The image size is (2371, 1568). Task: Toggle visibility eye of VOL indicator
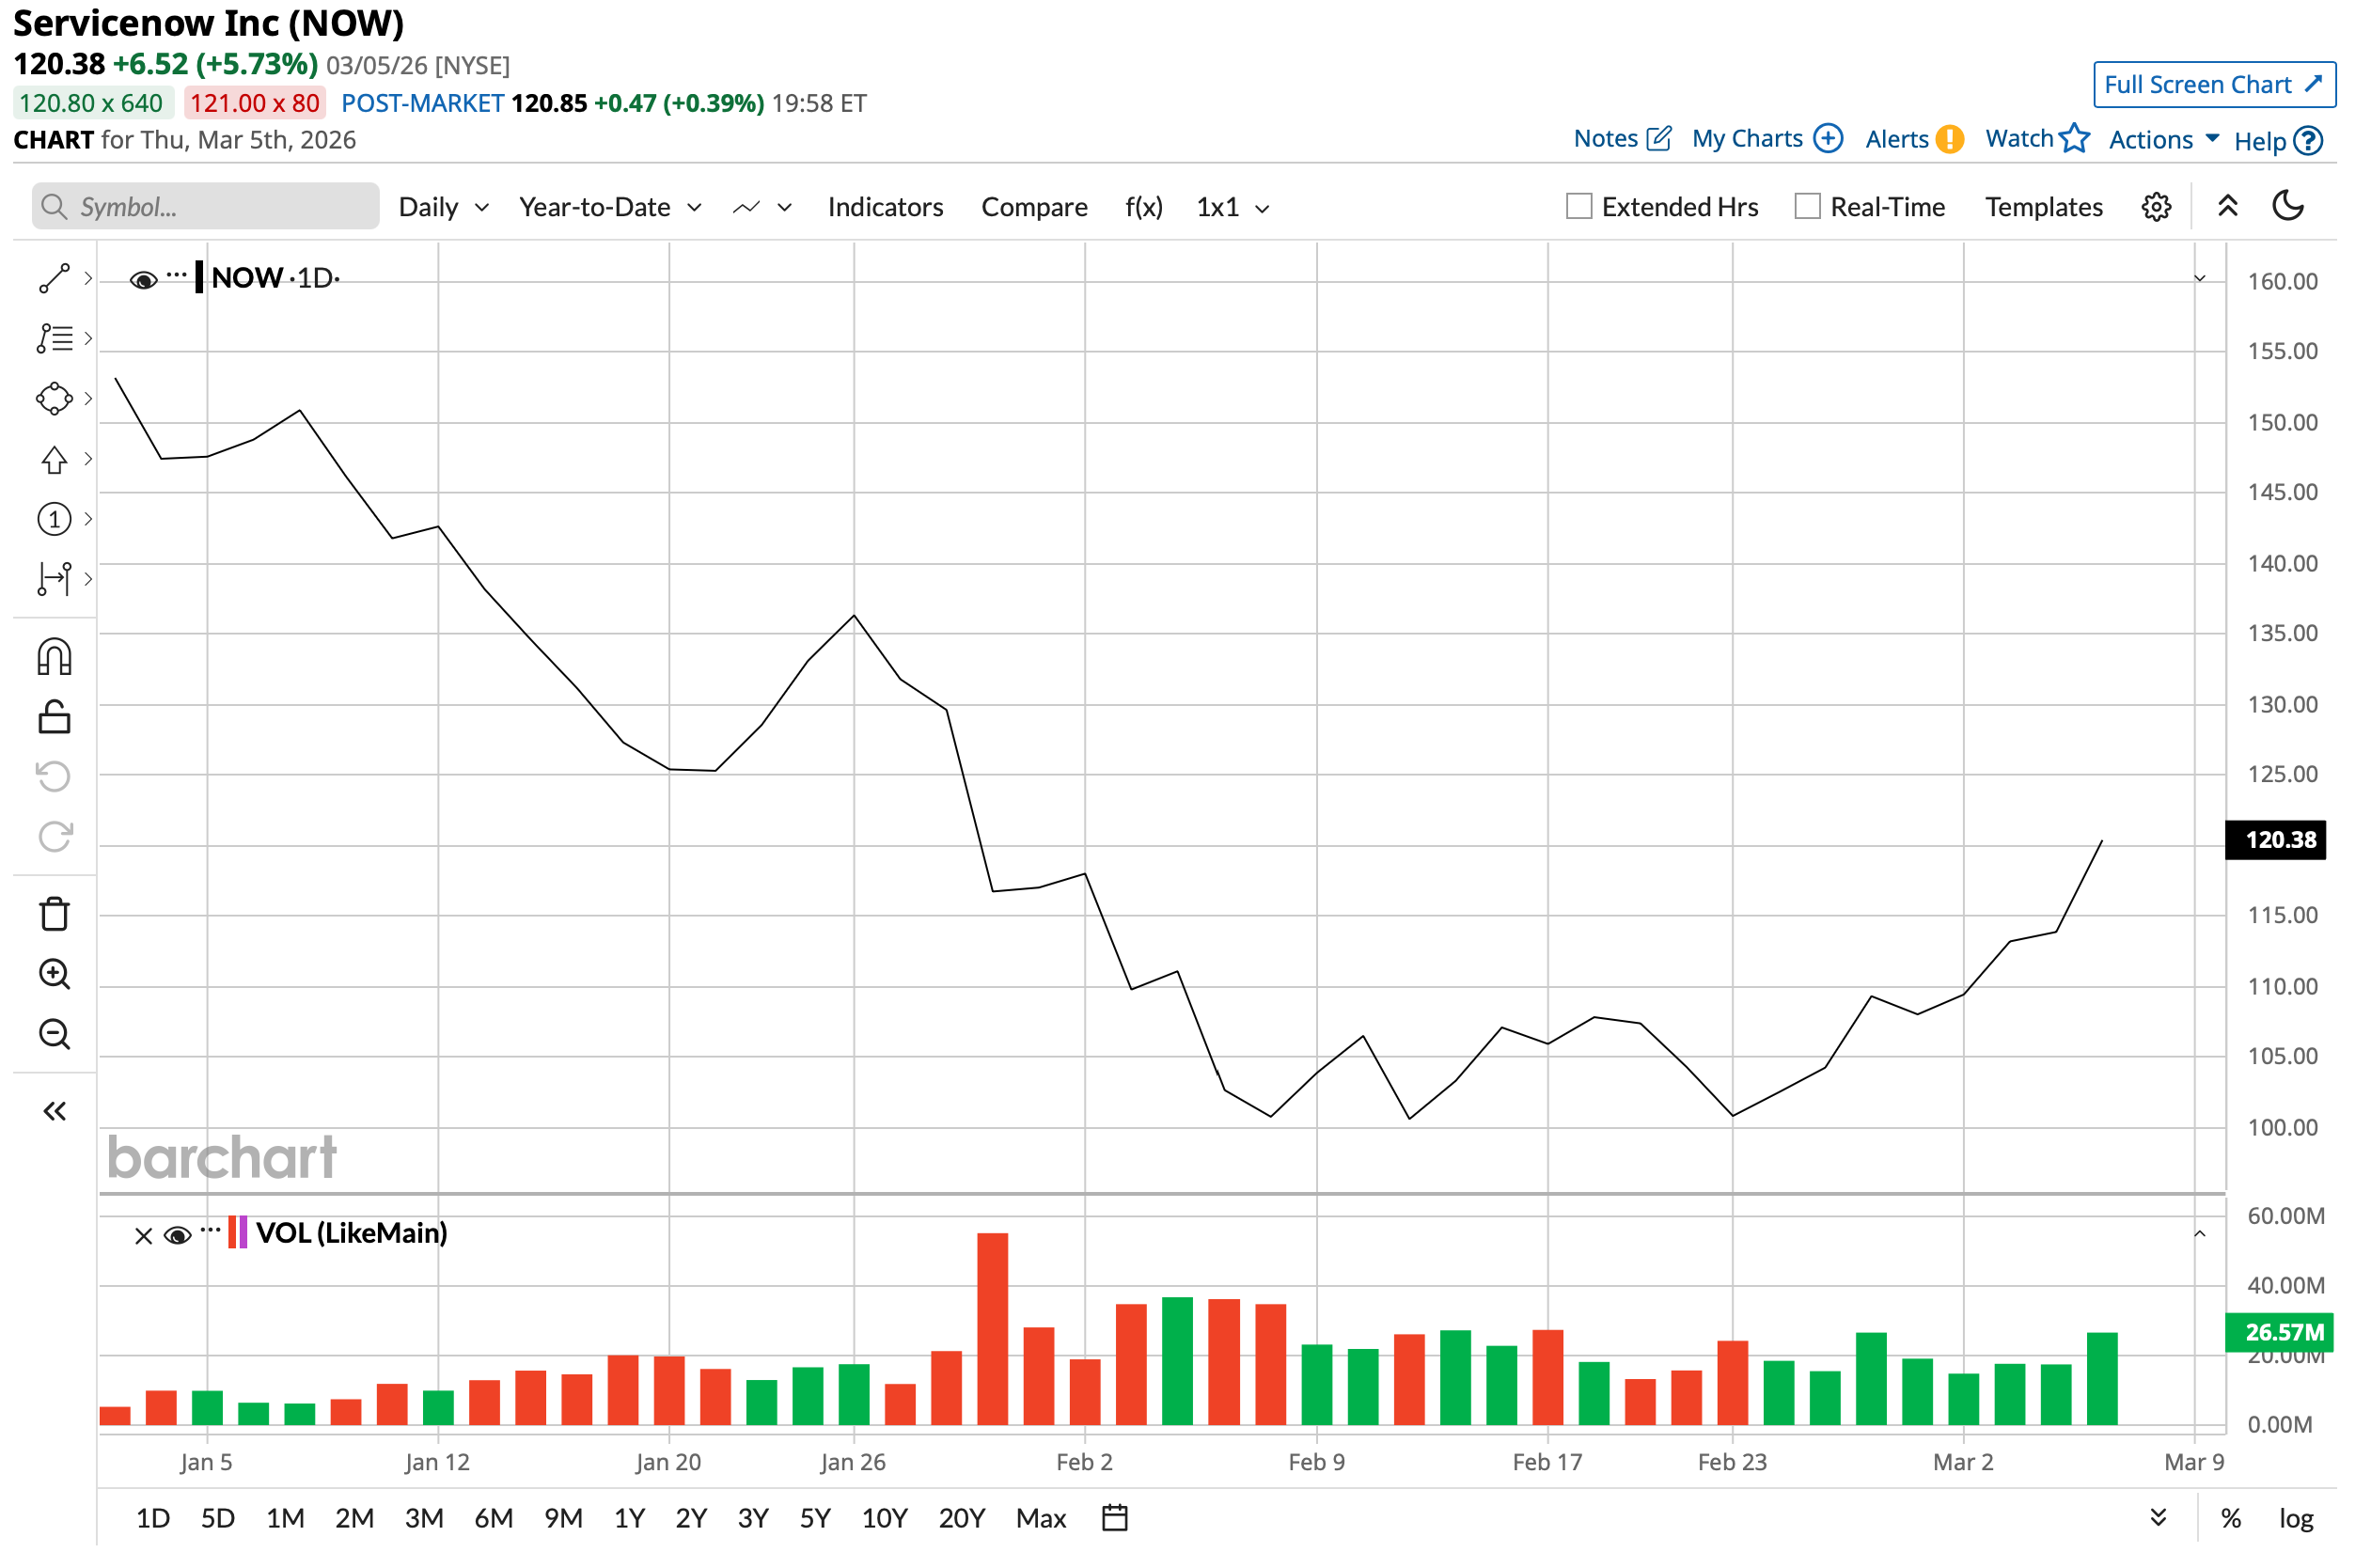(x=177, y=1236)
